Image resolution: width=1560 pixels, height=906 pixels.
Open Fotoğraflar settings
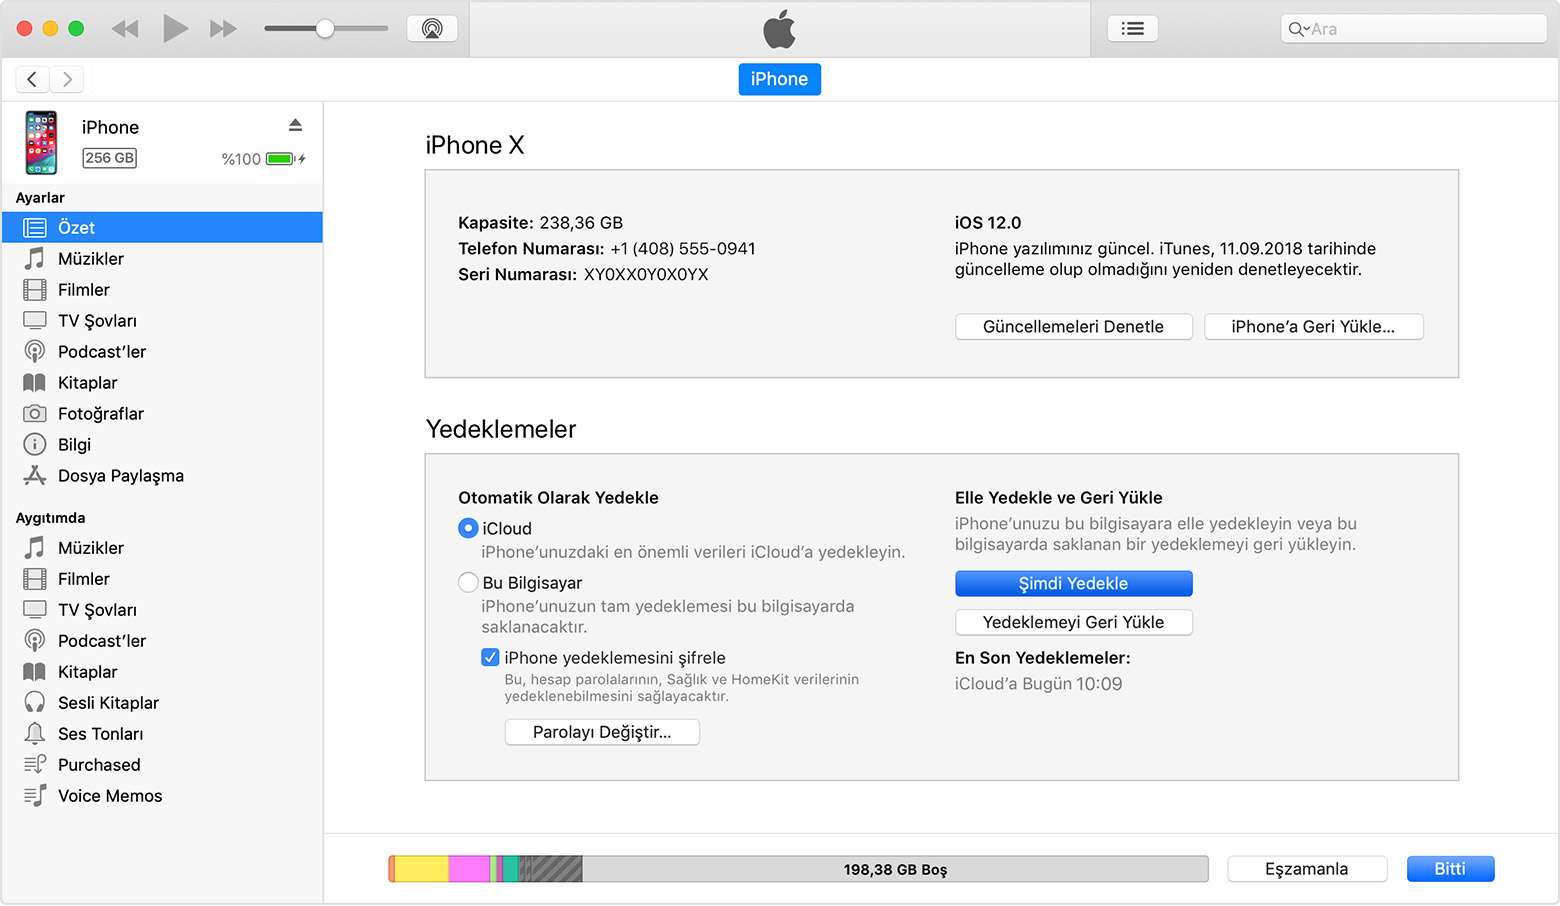click(162, 413)
